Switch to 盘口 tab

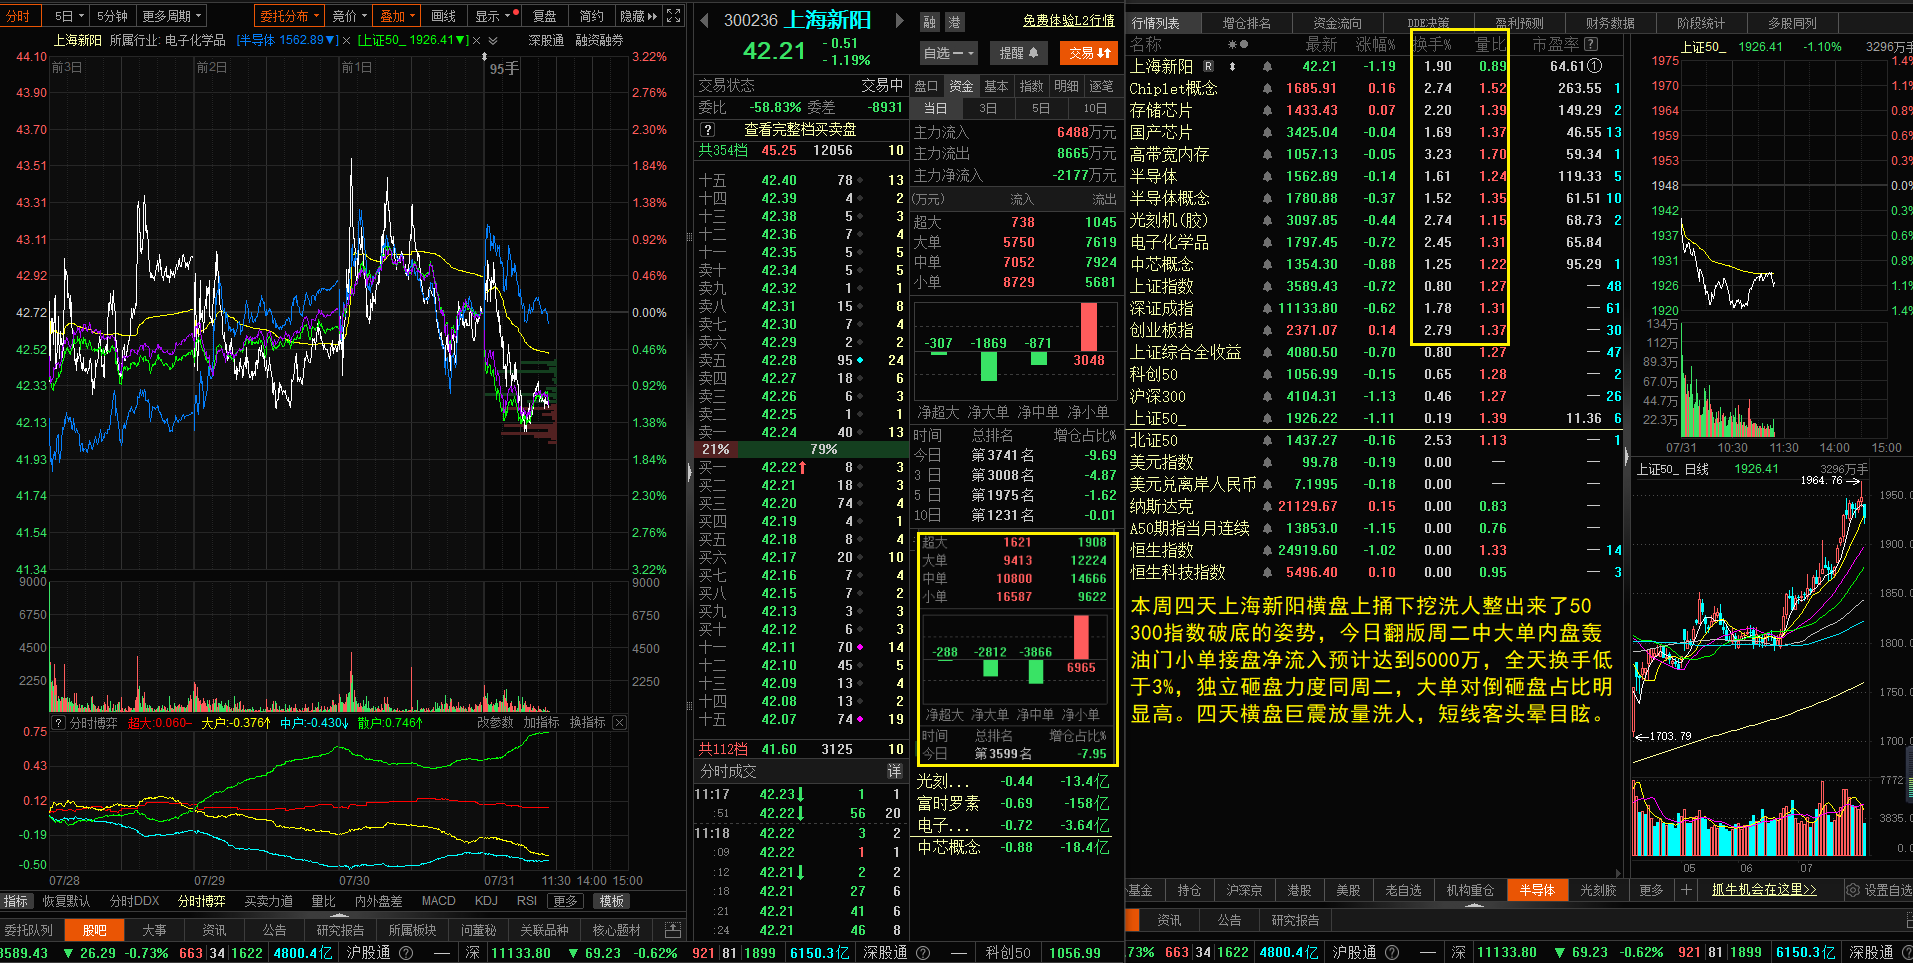click(927, 86)
